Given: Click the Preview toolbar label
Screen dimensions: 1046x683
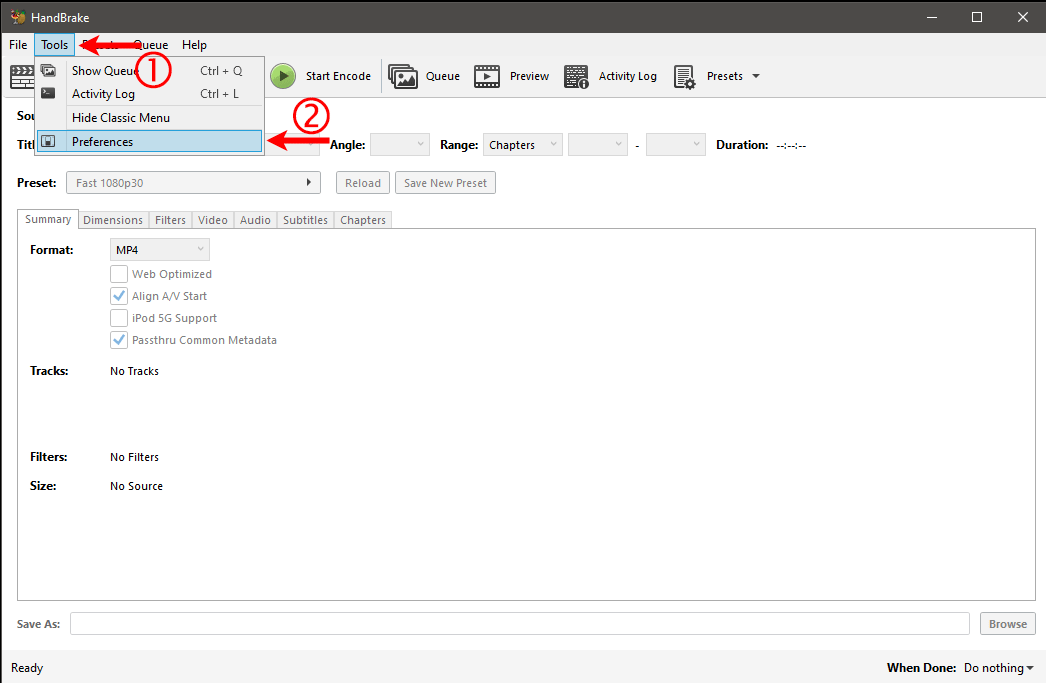Looking at the screenshot, I should 530,76.
